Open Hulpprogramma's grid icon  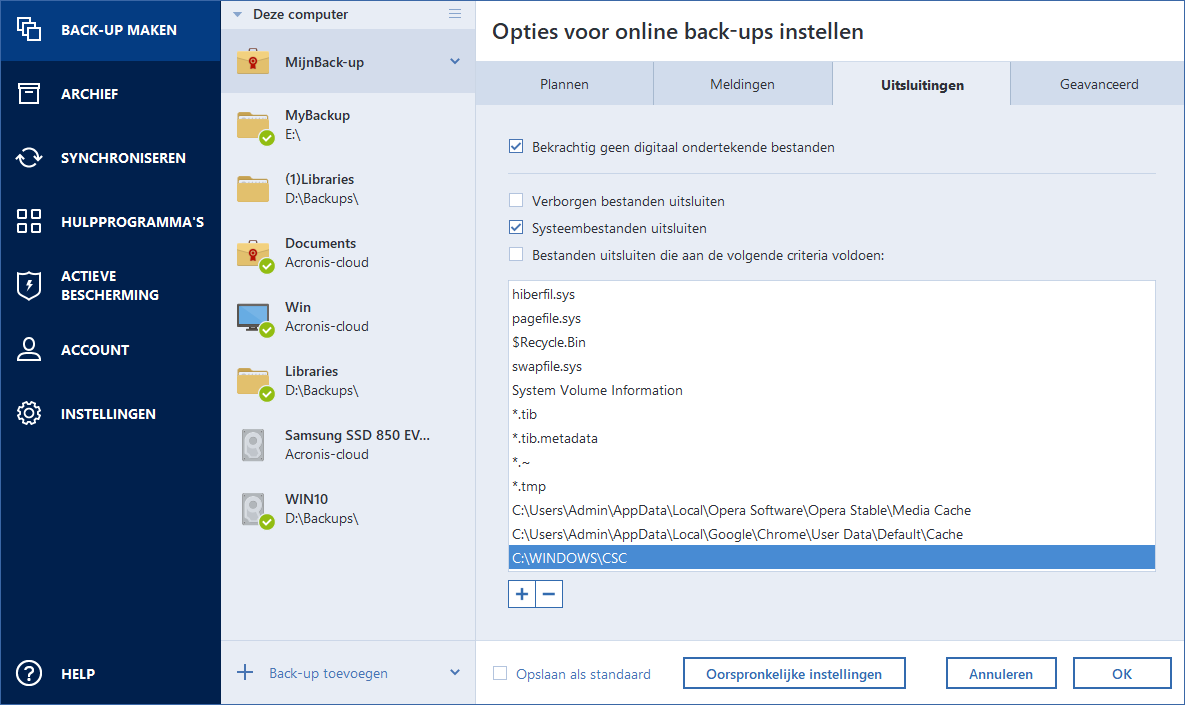tap(29, 221)
